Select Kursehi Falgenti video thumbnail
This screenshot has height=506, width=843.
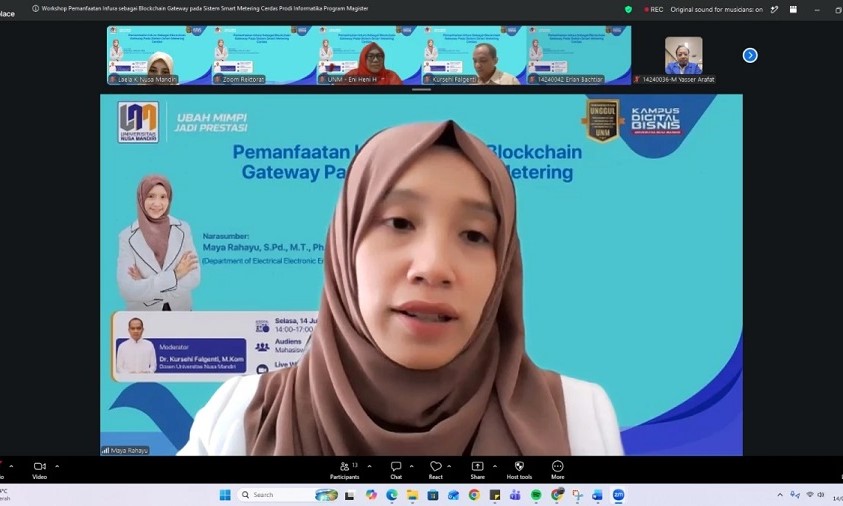tap(474, 55)
